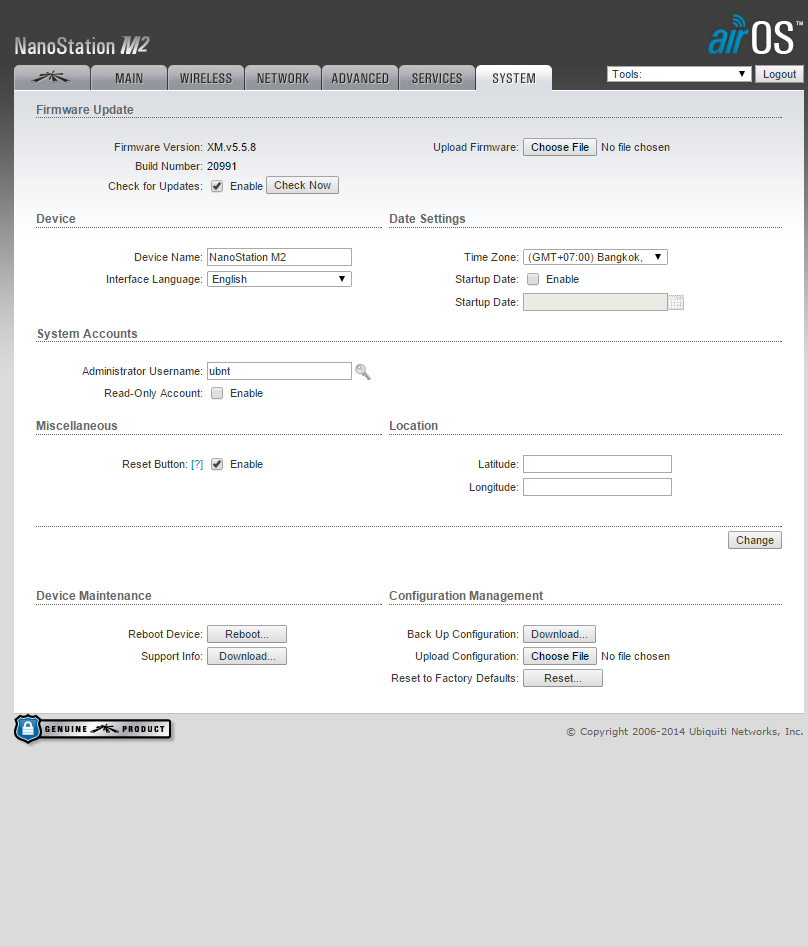Click the Latitude input field
Viewport: 808px width, 947px height.
pyautogui.click(x=597, y=464)
